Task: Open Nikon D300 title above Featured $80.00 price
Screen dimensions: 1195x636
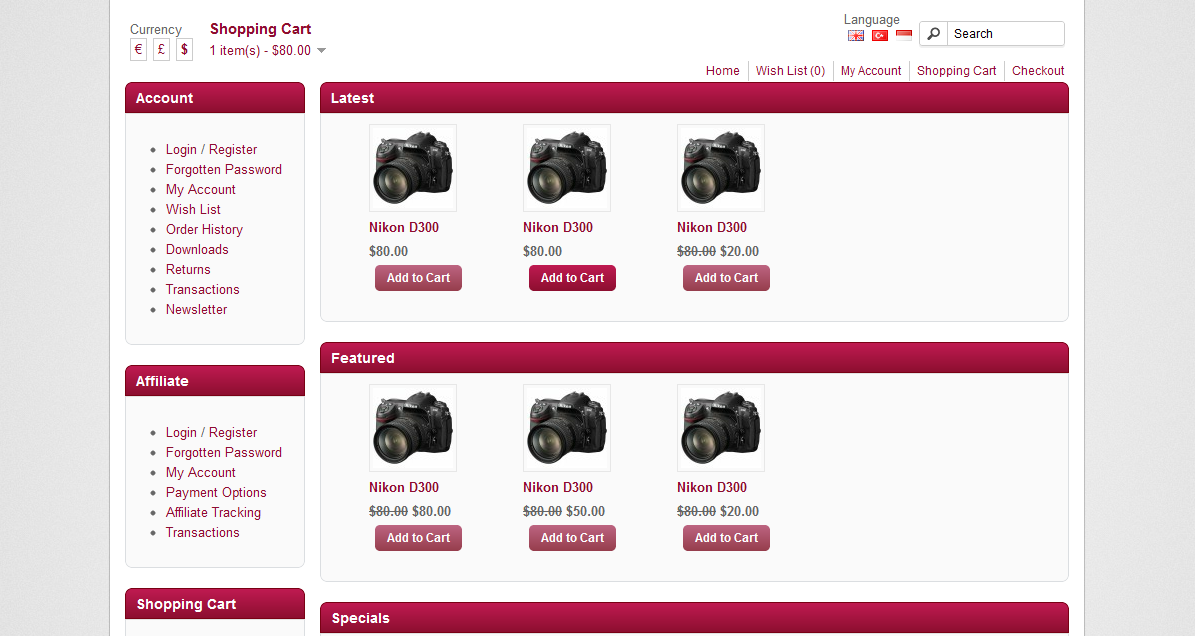Action: pyautogui.click(x=404, y=487)
